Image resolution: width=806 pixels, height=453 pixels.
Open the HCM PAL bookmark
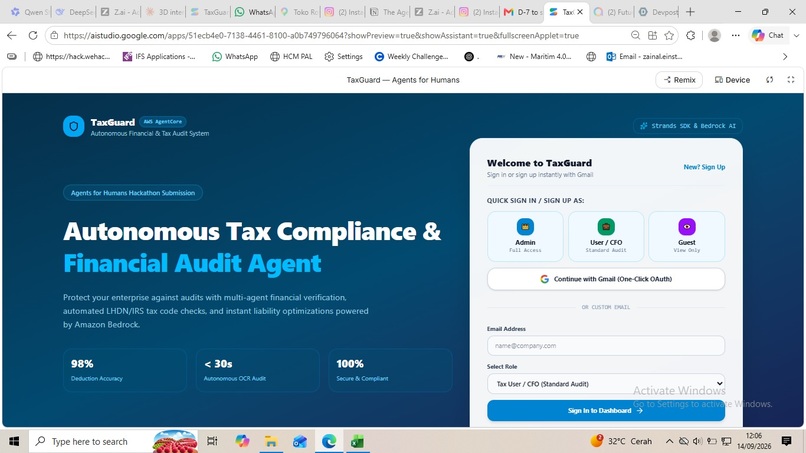291,57
